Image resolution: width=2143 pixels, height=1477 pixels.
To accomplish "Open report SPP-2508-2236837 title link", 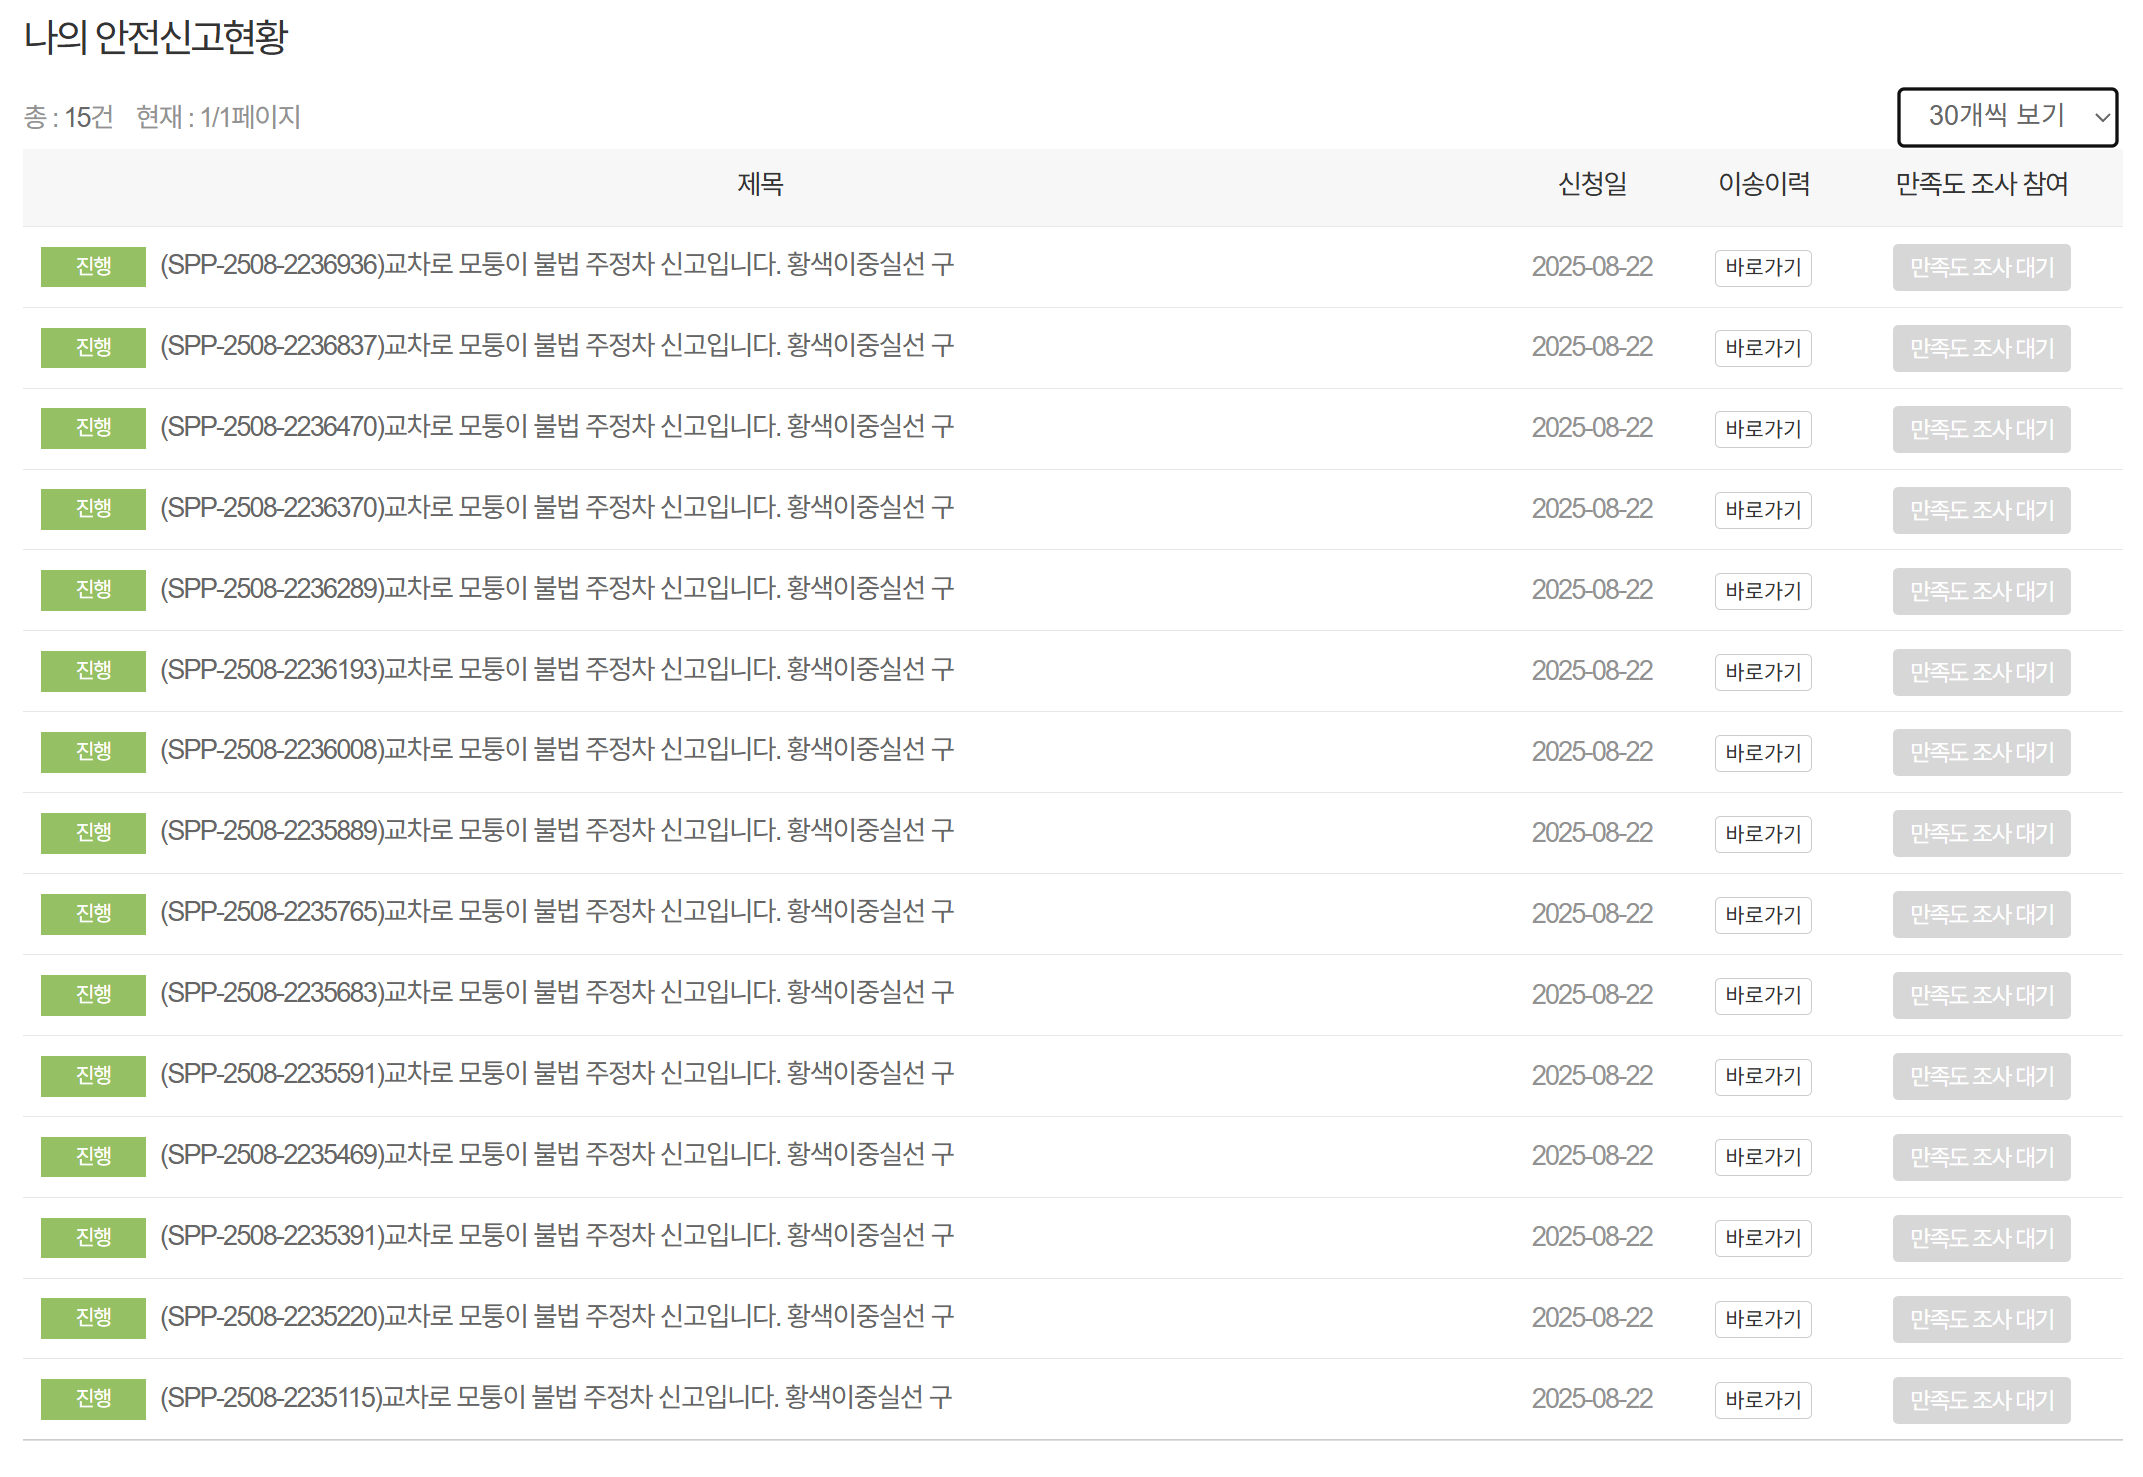I will [557, 346].
